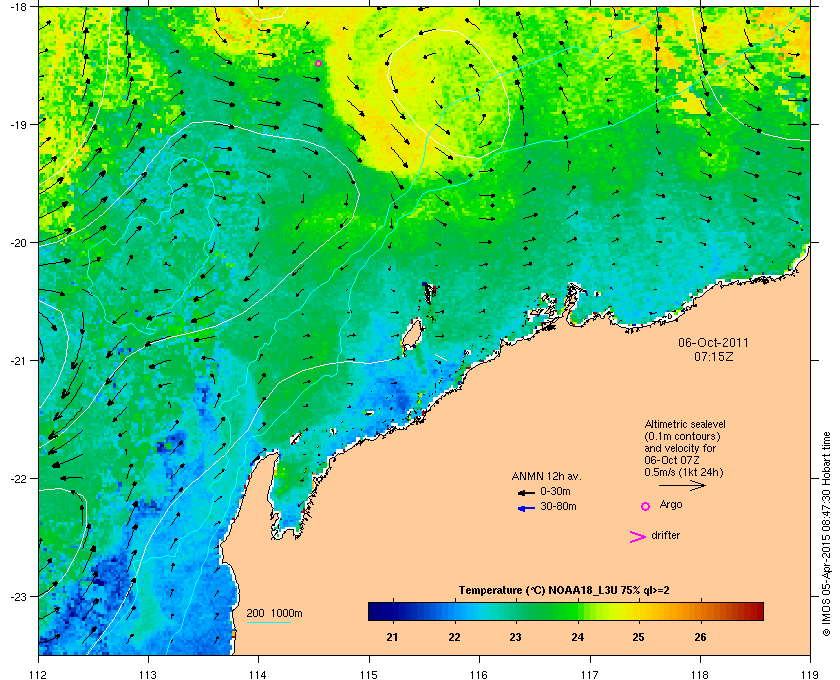Screen dimensions: 840x680
Task: Click the colorbar tick label 22
Action: [x=454, y=637]
